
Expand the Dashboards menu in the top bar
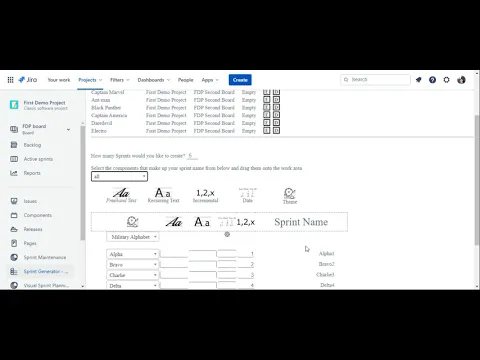pyautogui.click(x=154, y=80)
